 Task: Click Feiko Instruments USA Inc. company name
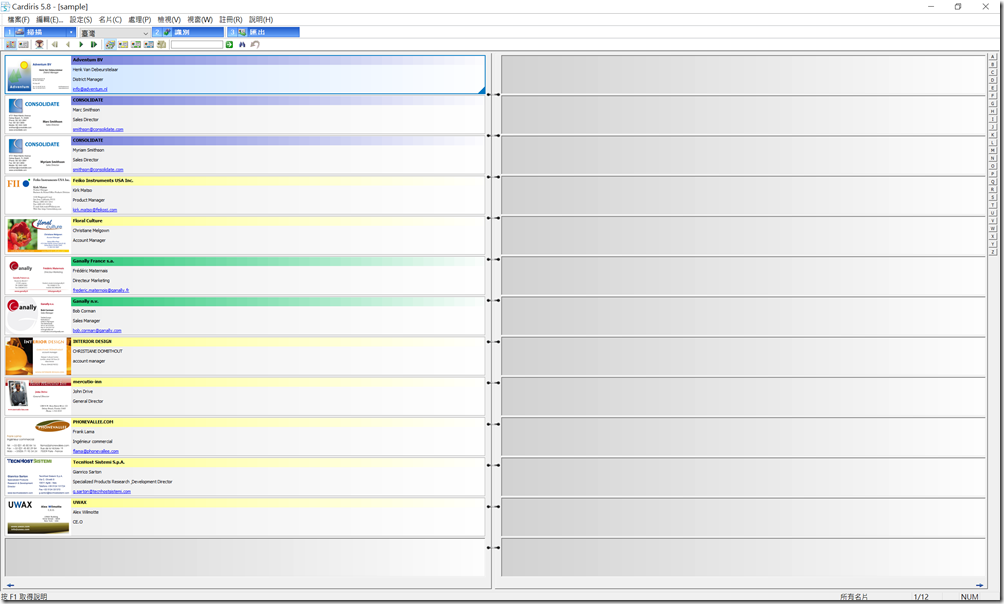pos(102,181)
